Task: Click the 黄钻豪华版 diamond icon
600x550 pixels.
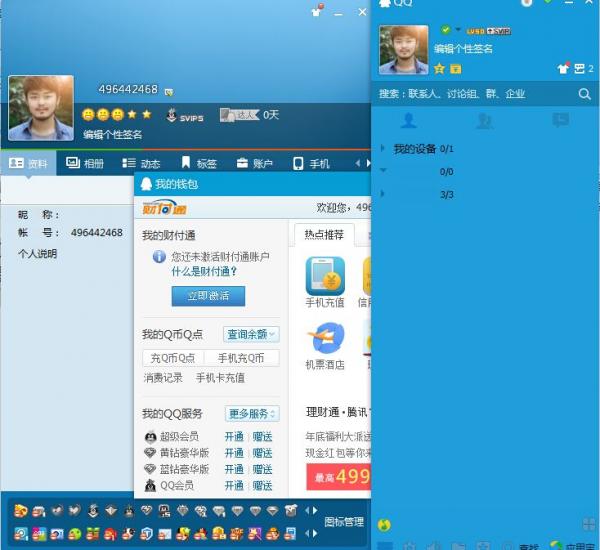Action: (150, 453)
